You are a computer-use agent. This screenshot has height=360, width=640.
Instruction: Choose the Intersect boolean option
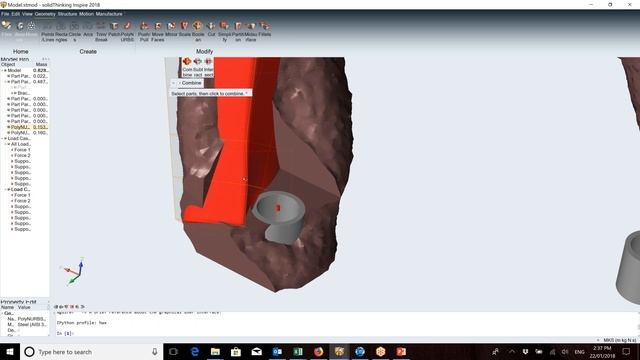coord(208,67)
